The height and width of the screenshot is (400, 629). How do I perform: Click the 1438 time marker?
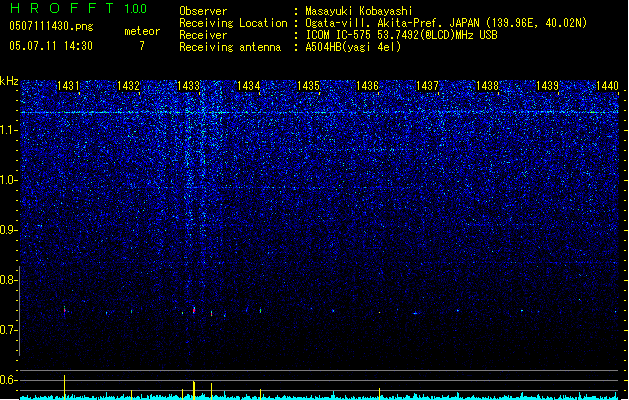487,86
